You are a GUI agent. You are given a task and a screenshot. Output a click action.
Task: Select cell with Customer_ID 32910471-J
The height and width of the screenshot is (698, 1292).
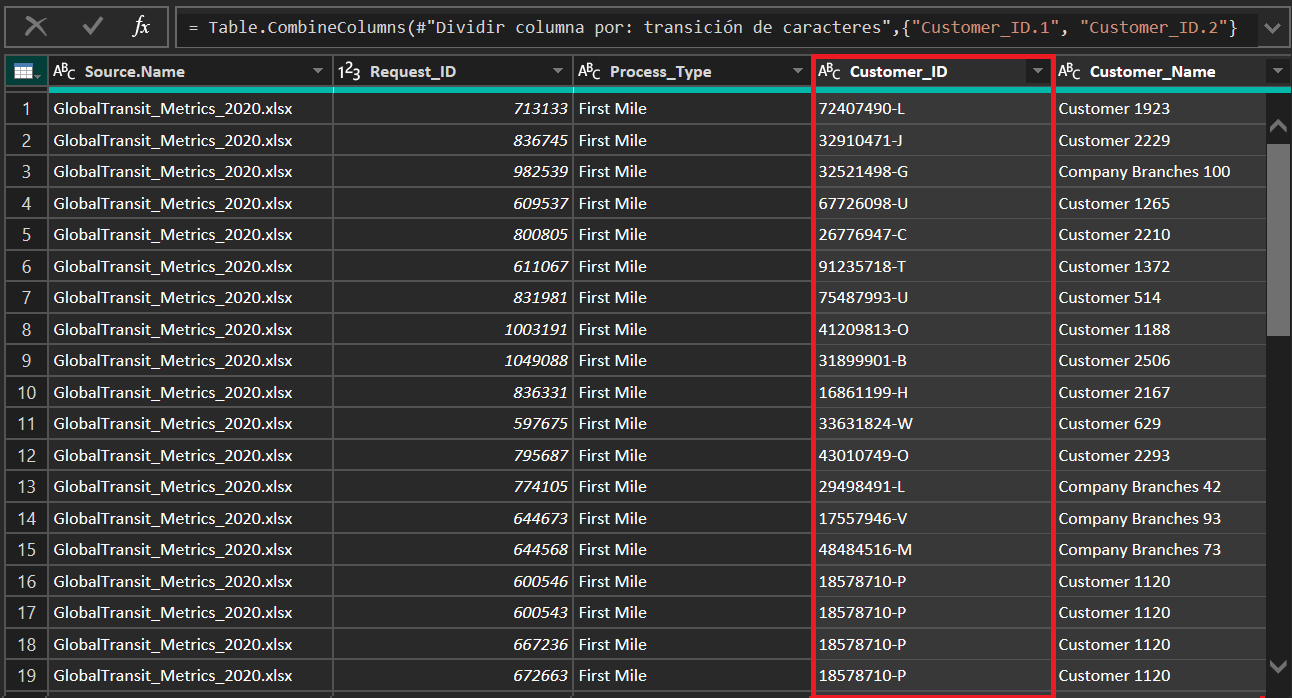[933, 140]
